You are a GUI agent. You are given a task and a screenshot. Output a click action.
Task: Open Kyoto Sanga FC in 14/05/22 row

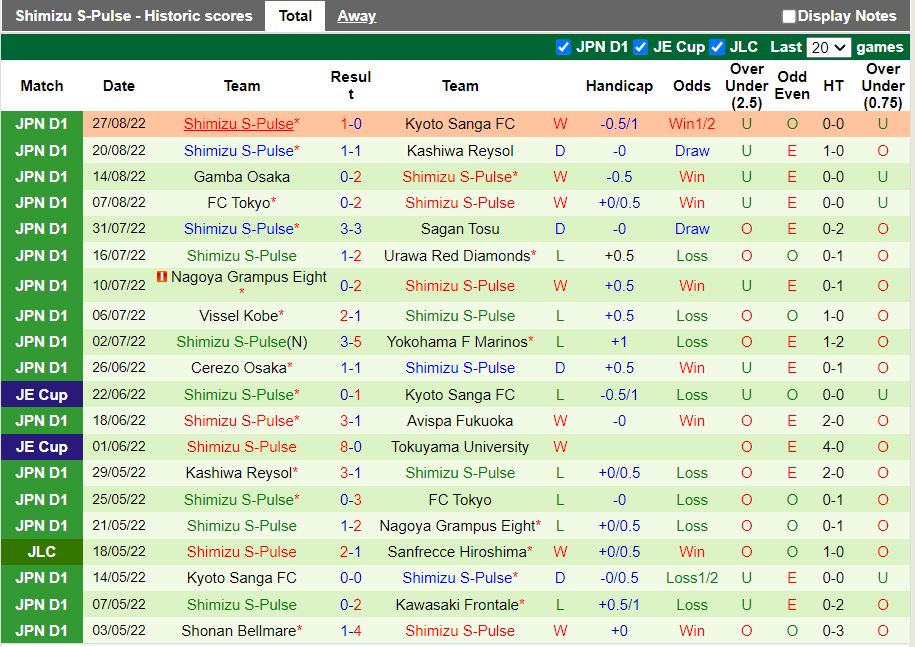point(242,578)
